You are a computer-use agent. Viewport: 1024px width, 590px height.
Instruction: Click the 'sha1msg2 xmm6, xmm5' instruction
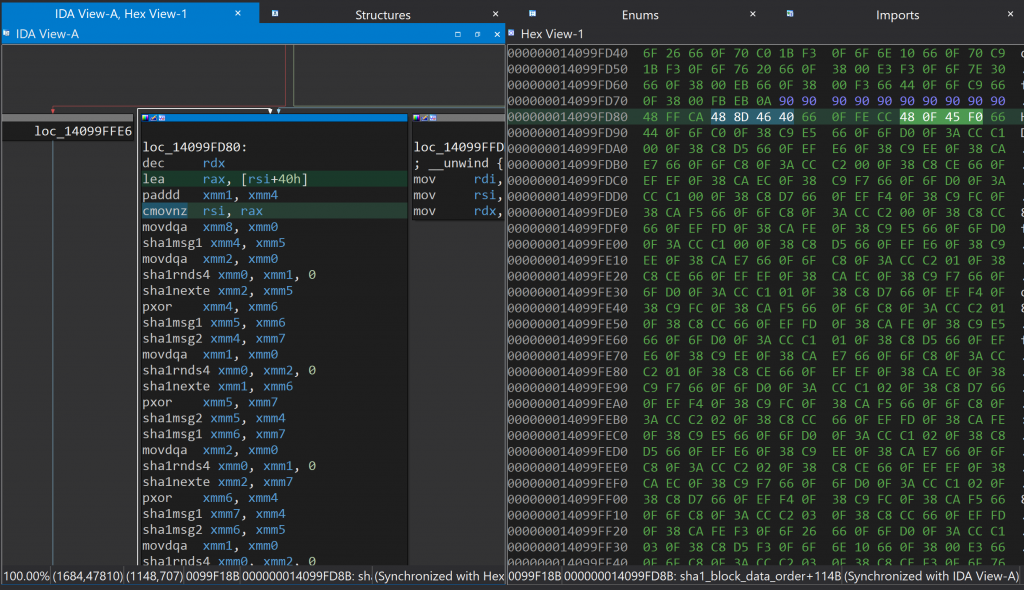pos(214,530)
